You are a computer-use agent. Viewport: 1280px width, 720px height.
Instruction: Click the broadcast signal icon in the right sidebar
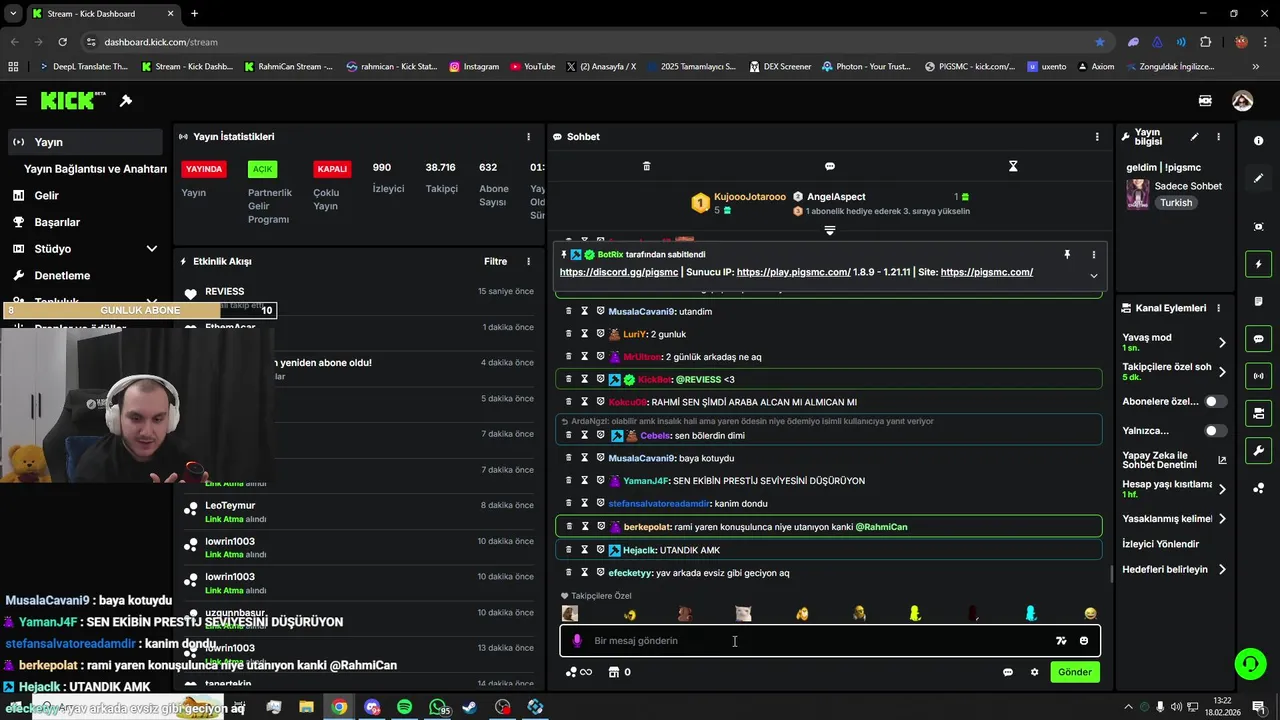click(x=1258, y=376)
